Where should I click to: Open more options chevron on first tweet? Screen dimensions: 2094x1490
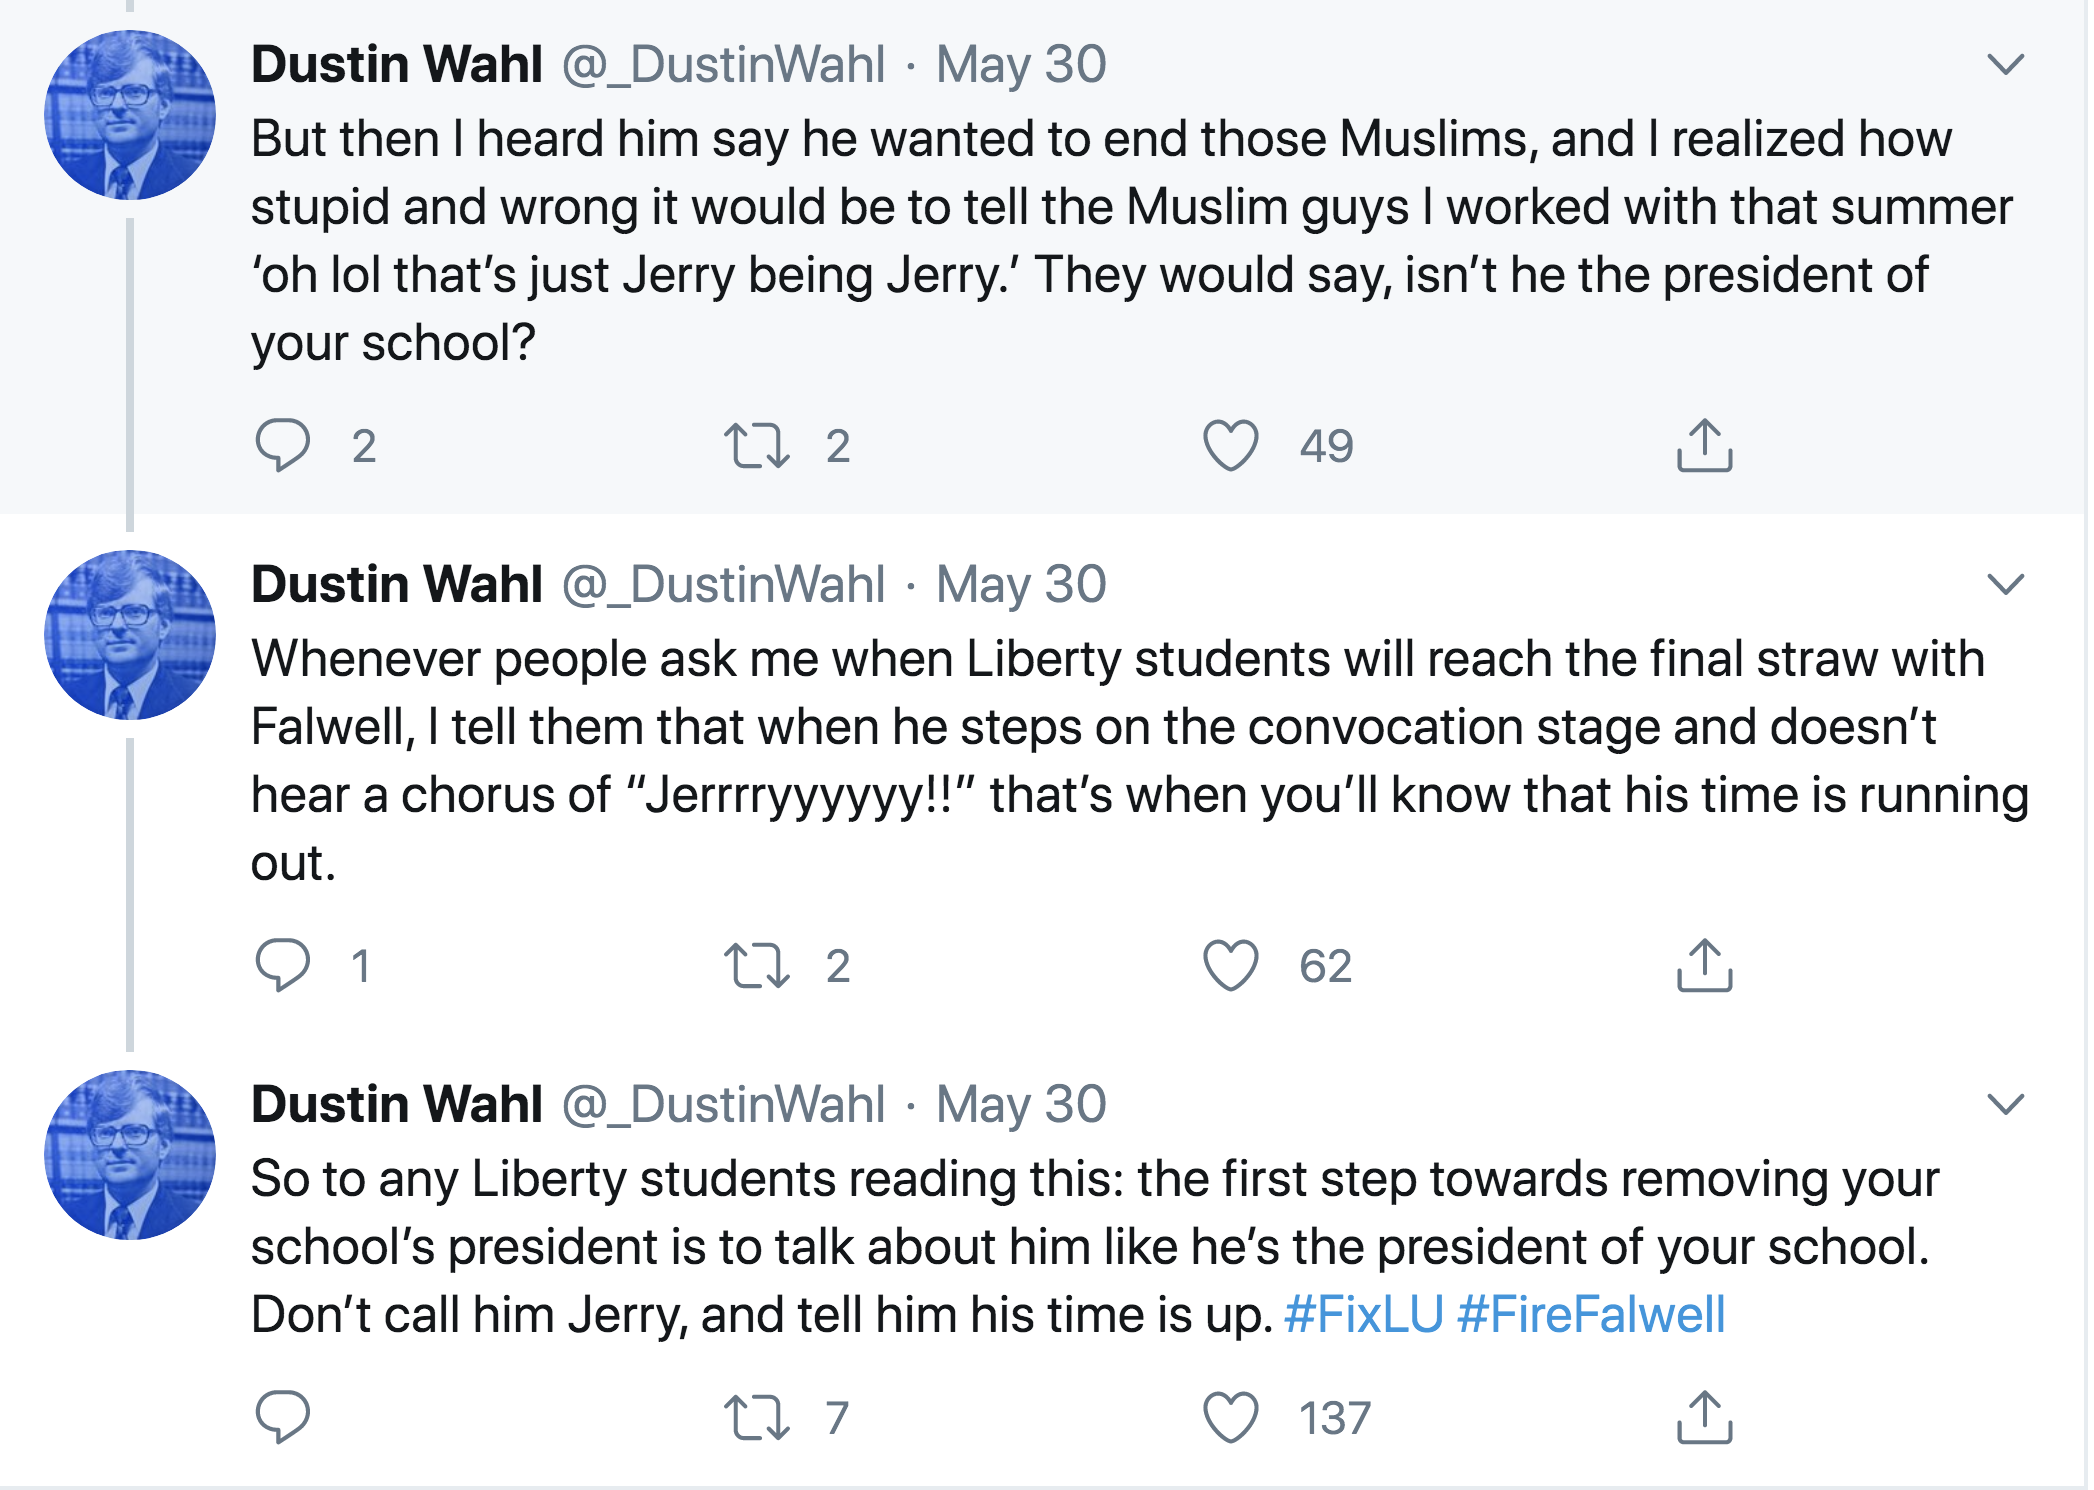click(x=2005, y=65)
